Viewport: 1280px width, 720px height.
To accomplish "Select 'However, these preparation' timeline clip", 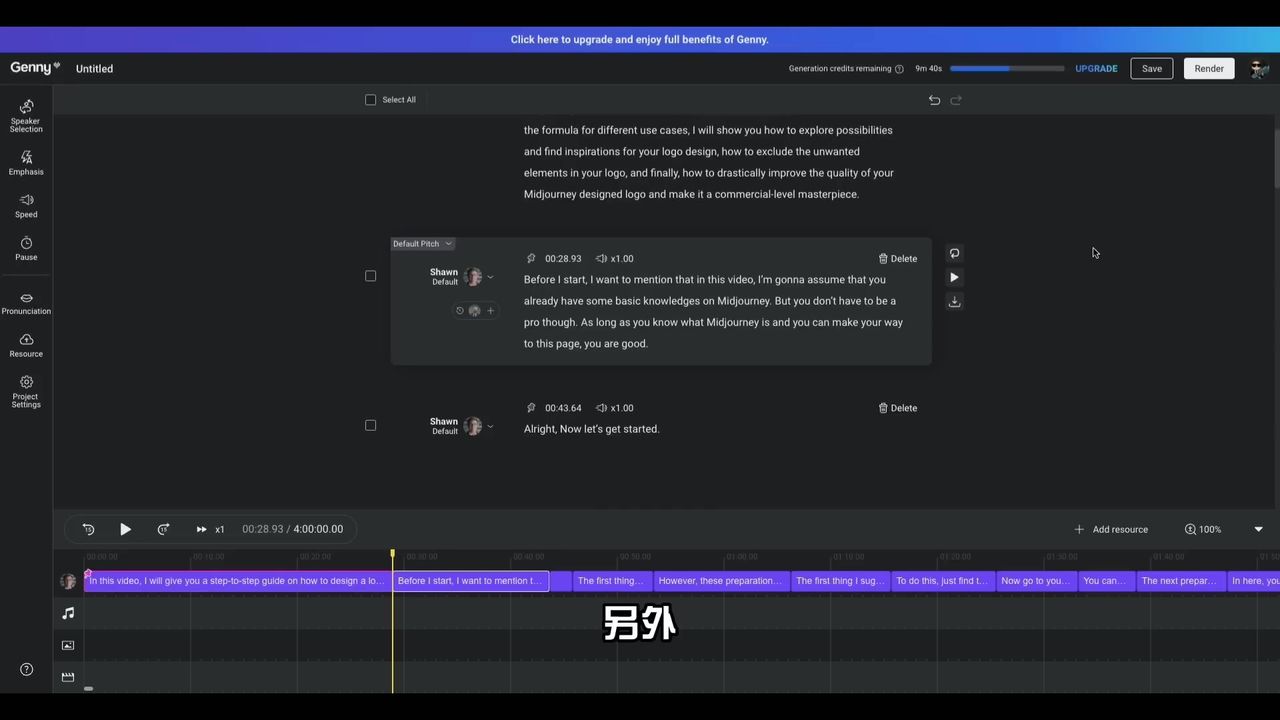I will coord(721,581).
